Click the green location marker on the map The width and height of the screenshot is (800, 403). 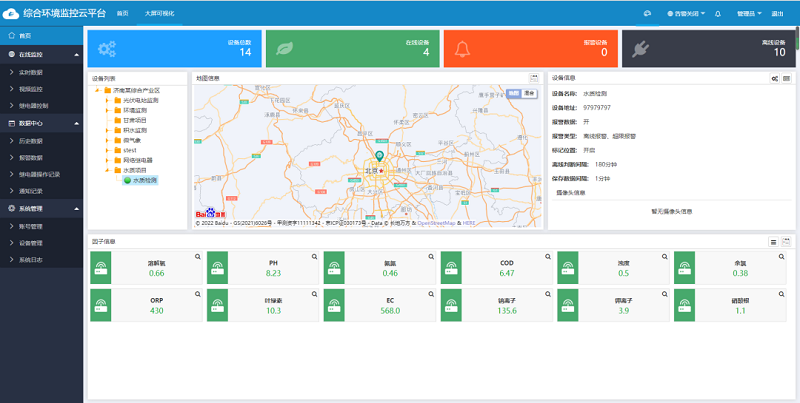pos(379,157)
